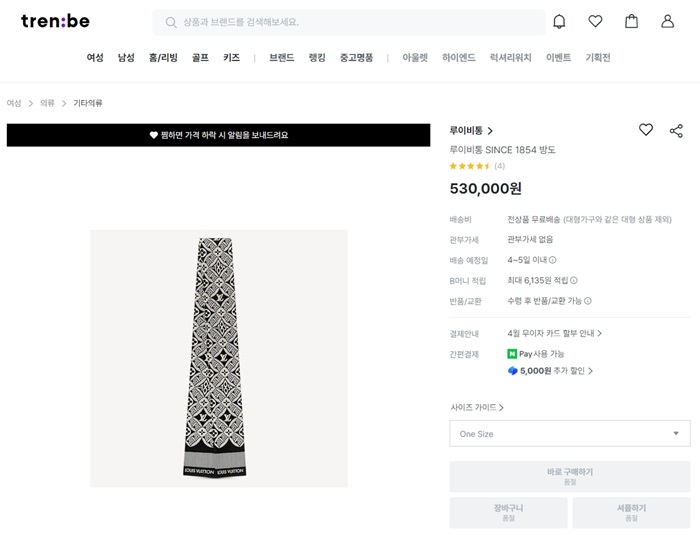Open wishlist heart icon in header
This screenshot has height=556, width=700.
pyautogui.click(x=595, y=21)
